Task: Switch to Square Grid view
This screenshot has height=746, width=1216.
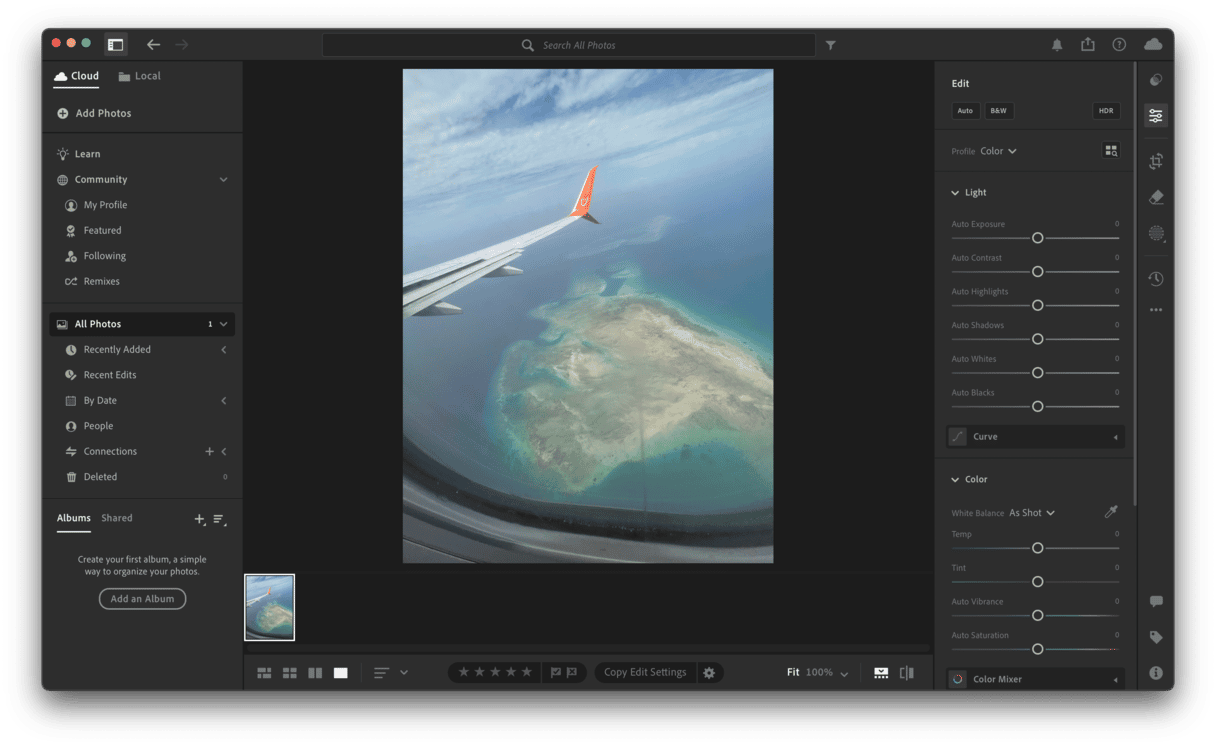Action: [289, 673]
